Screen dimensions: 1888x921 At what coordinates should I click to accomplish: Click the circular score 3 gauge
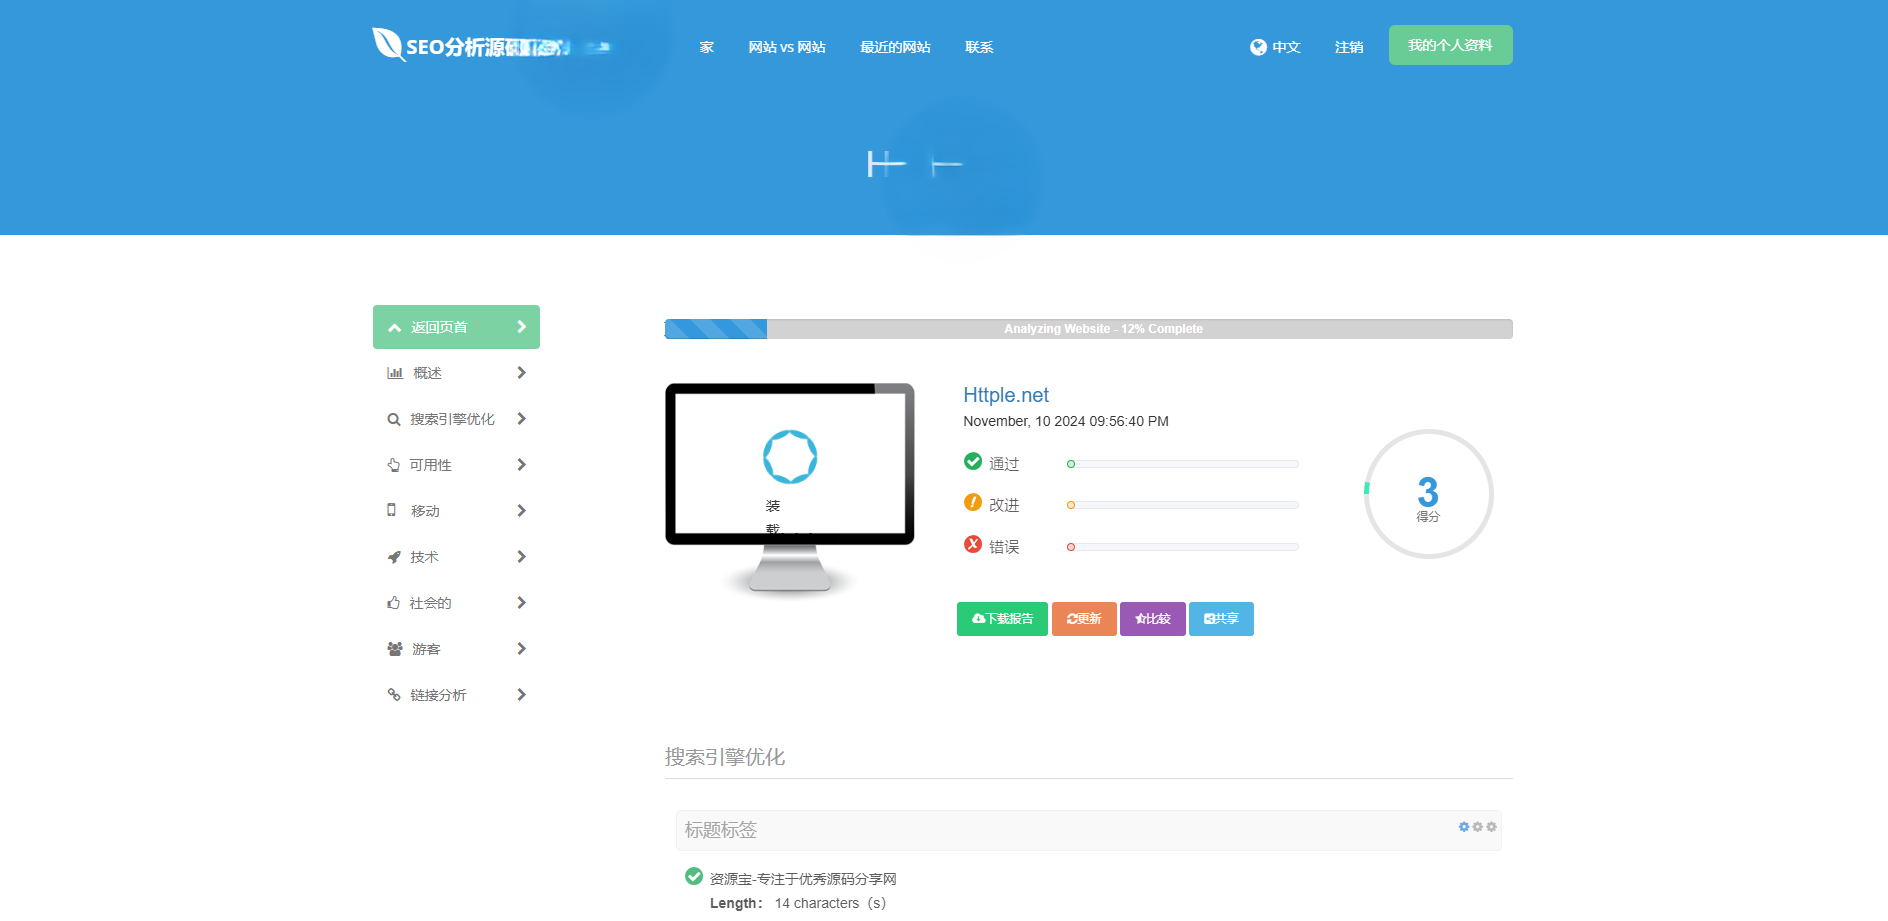tap(1428, 494)
